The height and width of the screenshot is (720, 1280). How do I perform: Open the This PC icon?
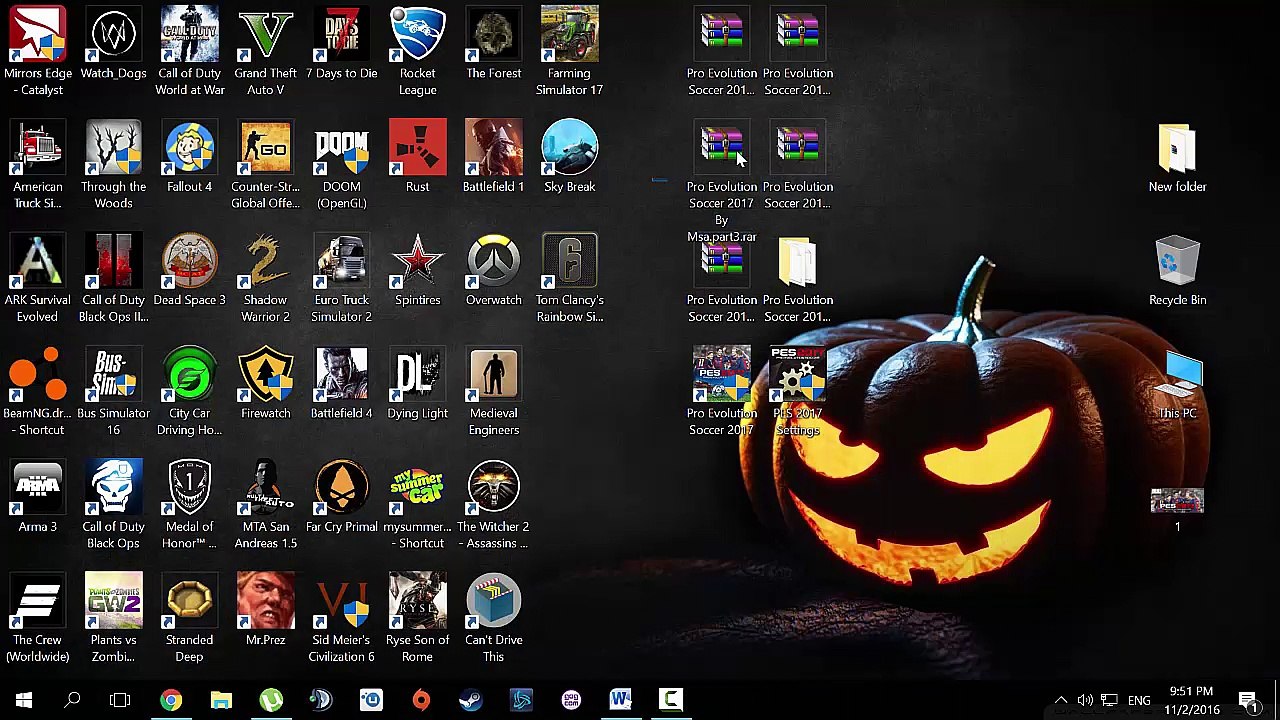pos(1177,378)
